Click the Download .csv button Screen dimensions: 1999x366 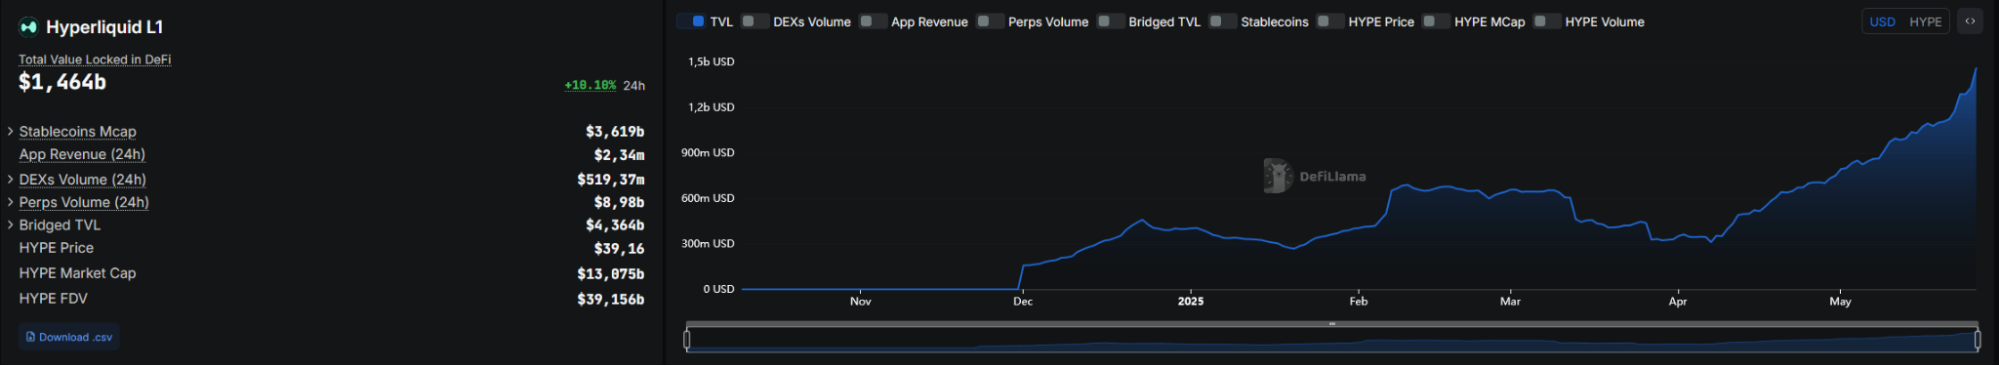click(69, 337)
